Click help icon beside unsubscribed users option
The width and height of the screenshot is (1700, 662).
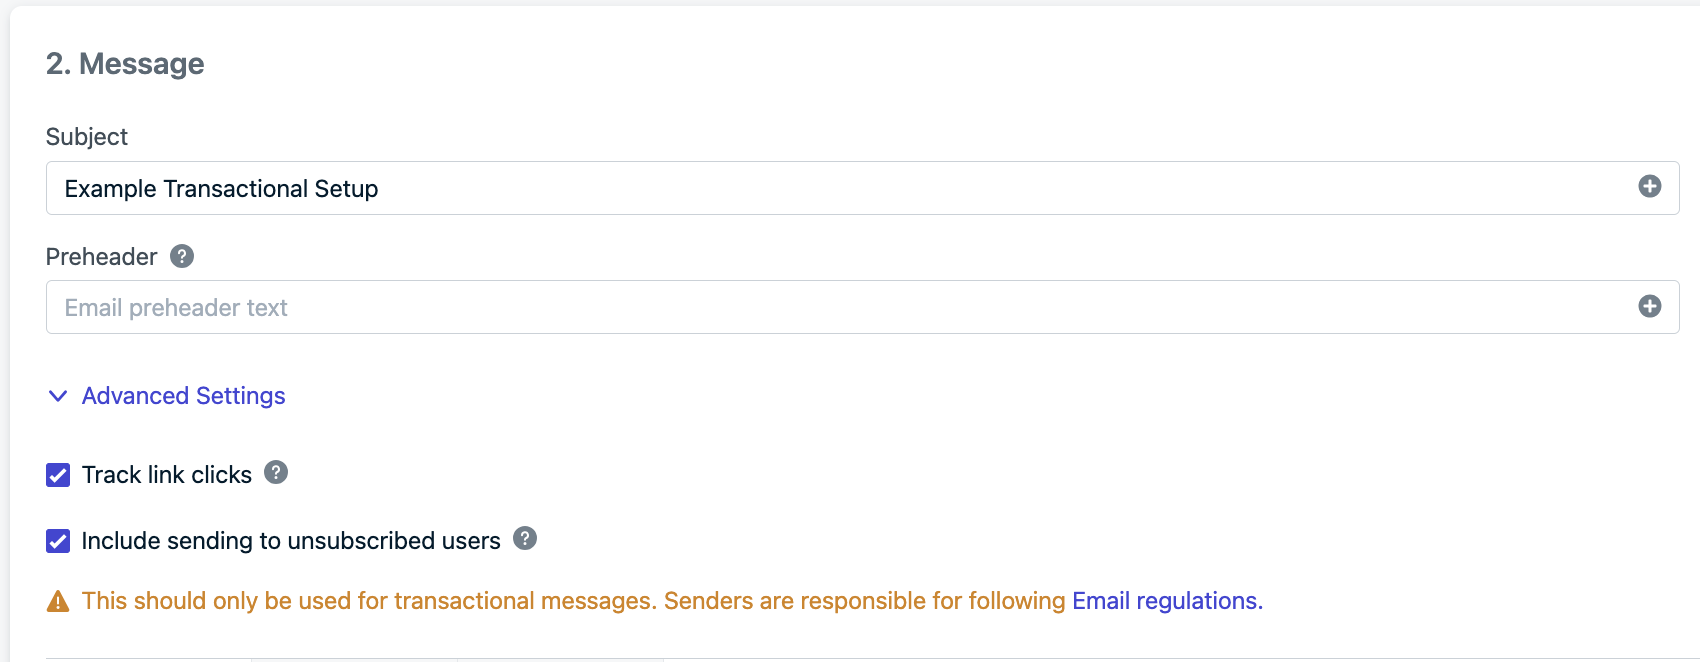point(525,538)
